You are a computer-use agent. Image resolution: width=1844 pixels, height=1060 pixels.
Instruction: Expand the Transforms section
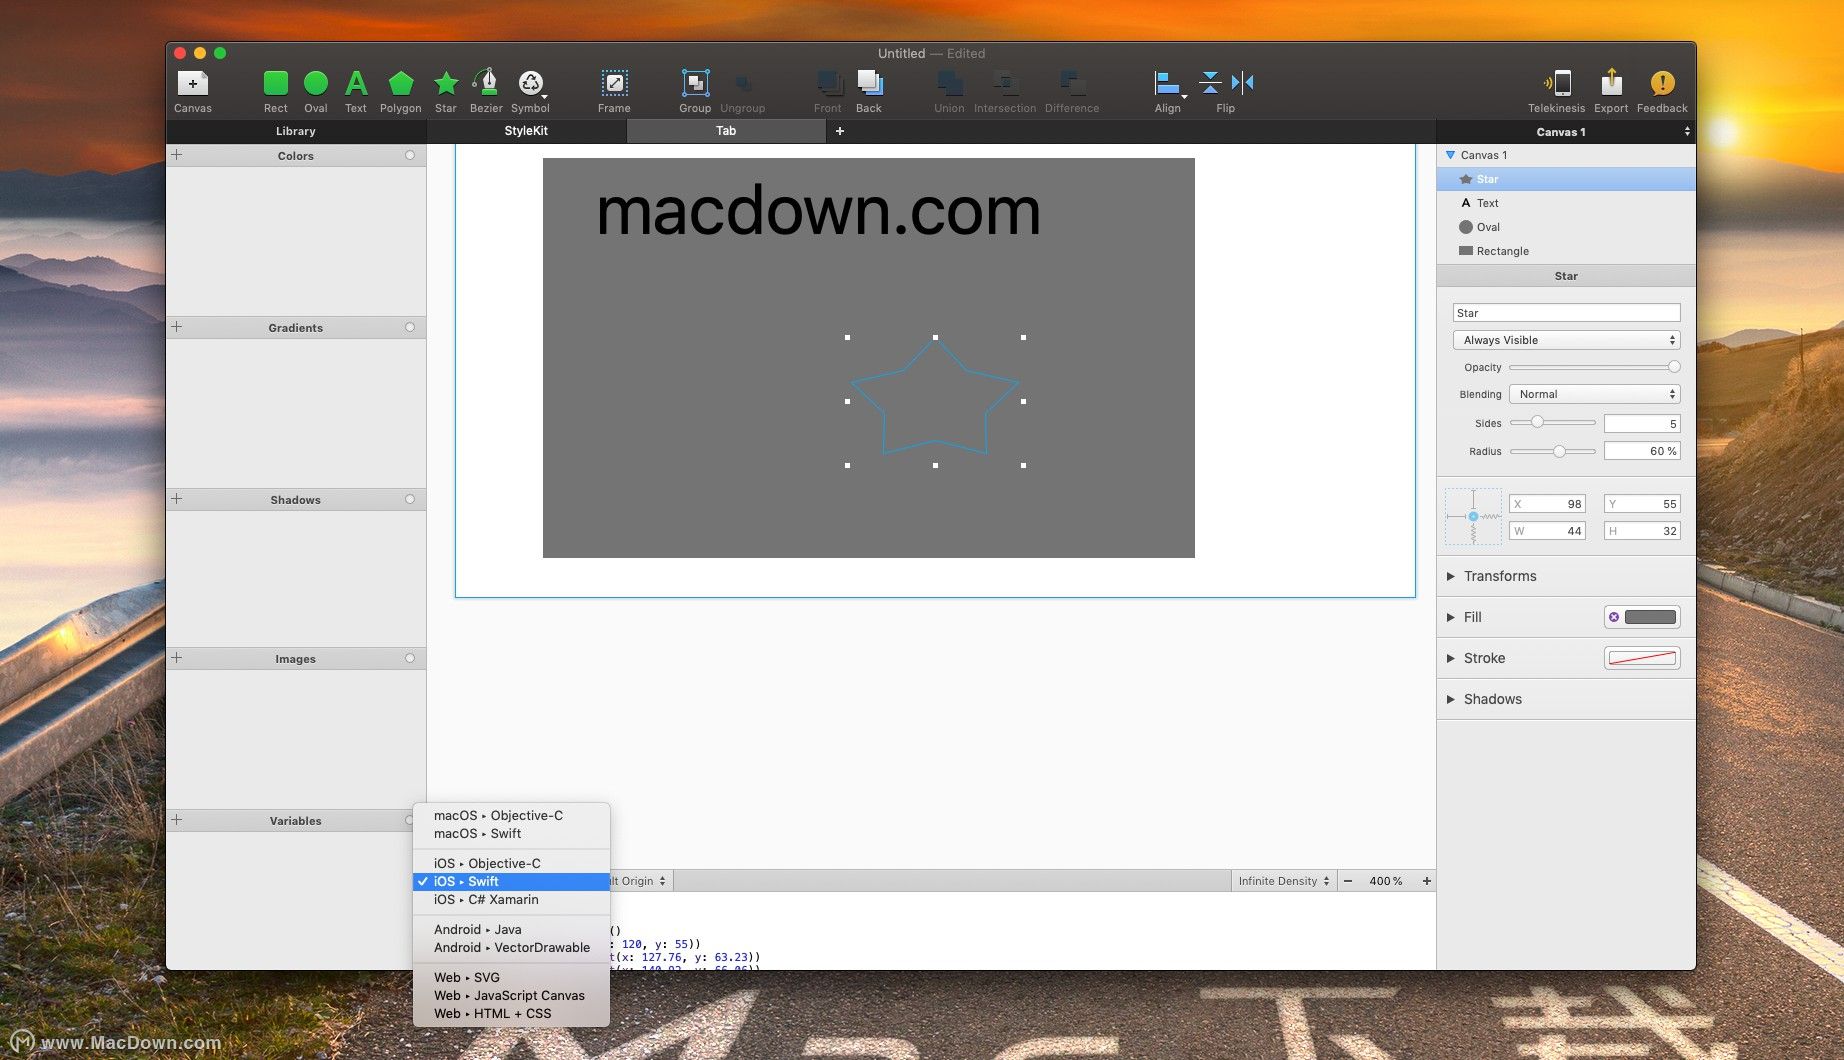point(1450,576)
